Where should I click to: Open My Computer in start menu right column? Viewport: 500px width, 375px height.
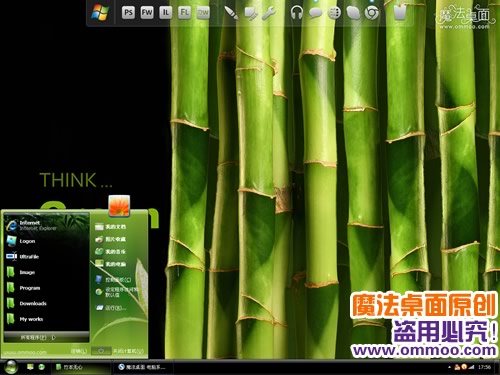[x=110, y=264]
